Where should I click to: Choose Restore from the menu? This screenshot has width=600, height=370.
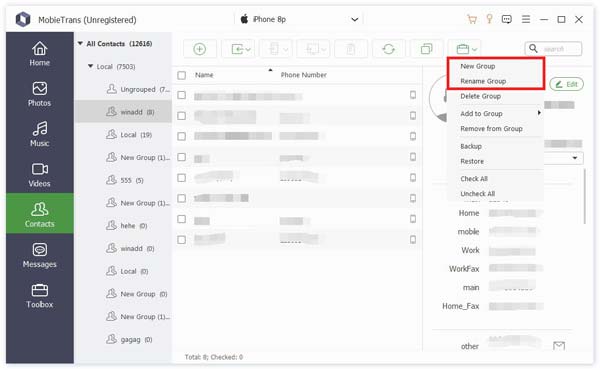472,161
